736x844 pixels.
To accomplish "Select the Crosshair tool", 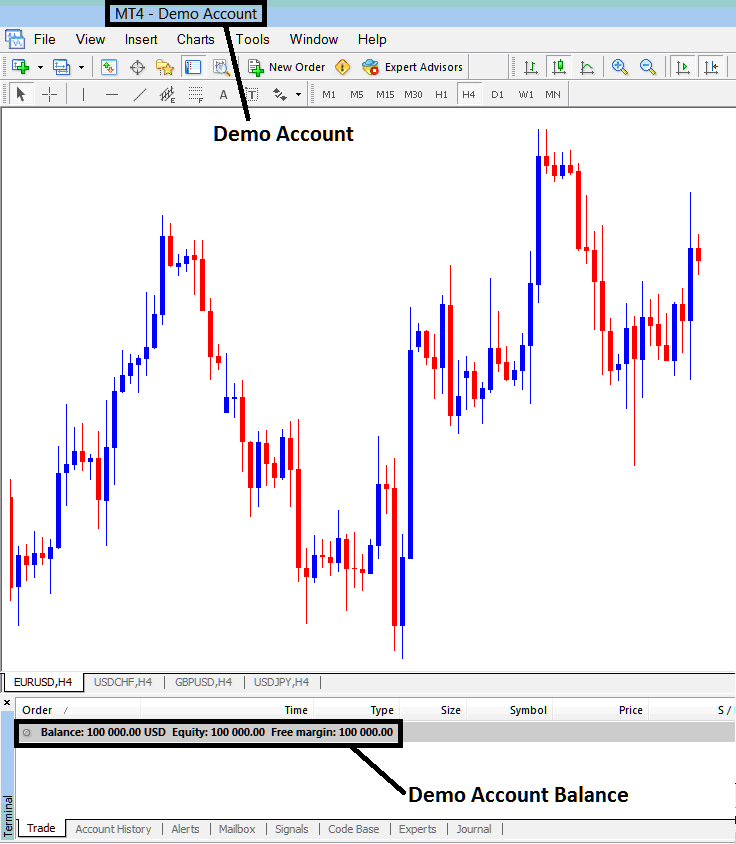I will coord(49,94).
